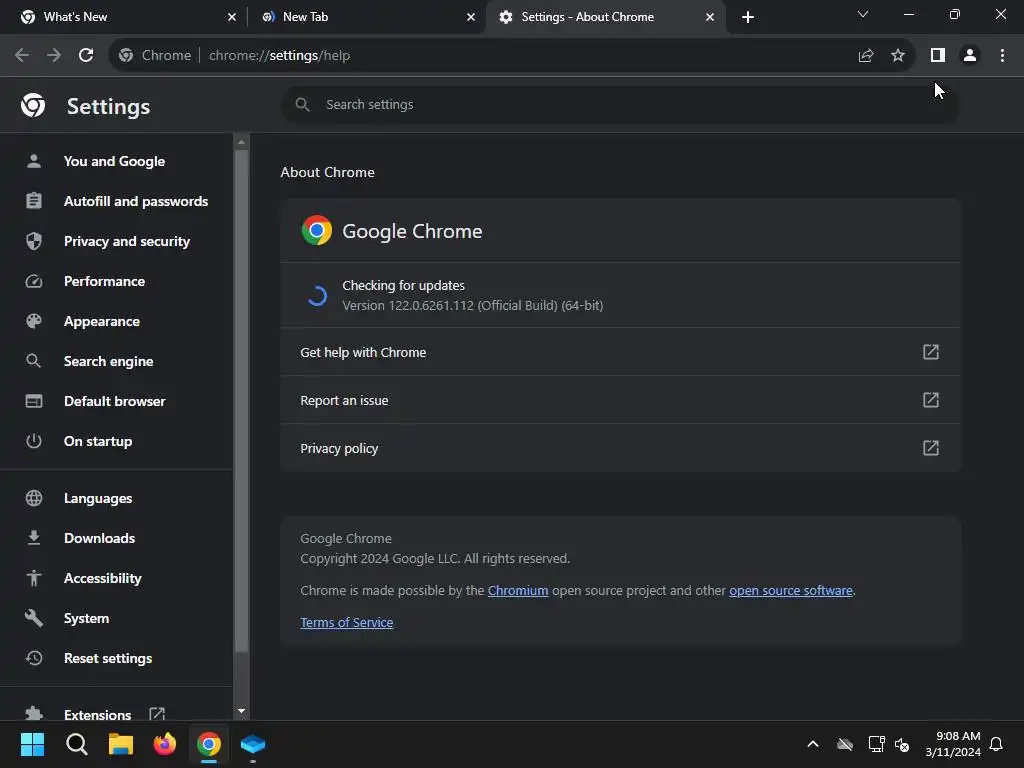Focus the Search settings field
The height and width of the screenshot is (768, 1024).
tap(620, 104)
